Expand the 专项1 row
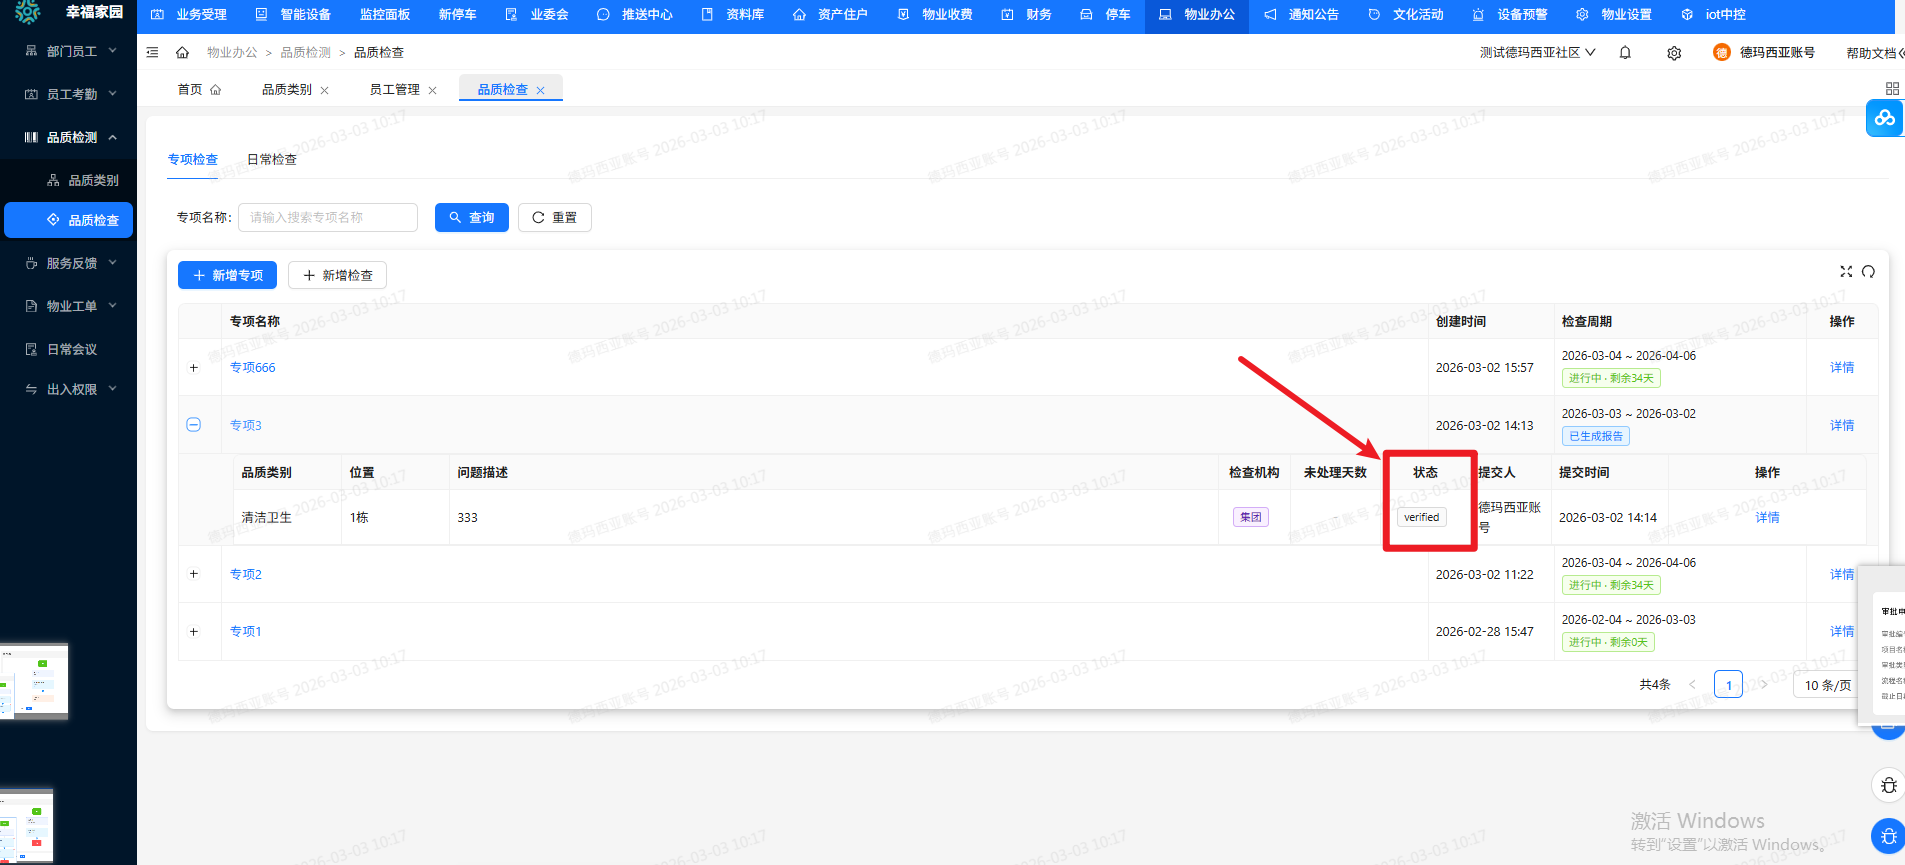The height and width of the screenshot is (865, 1905). [194, 632]
